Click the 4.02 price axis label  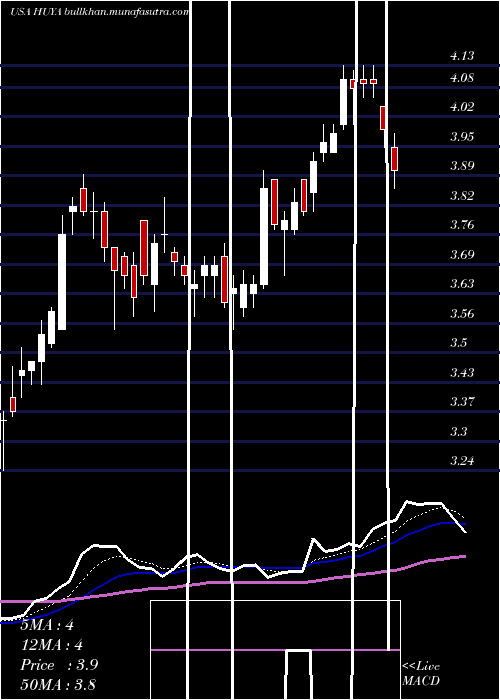click(x=462, y=107)
